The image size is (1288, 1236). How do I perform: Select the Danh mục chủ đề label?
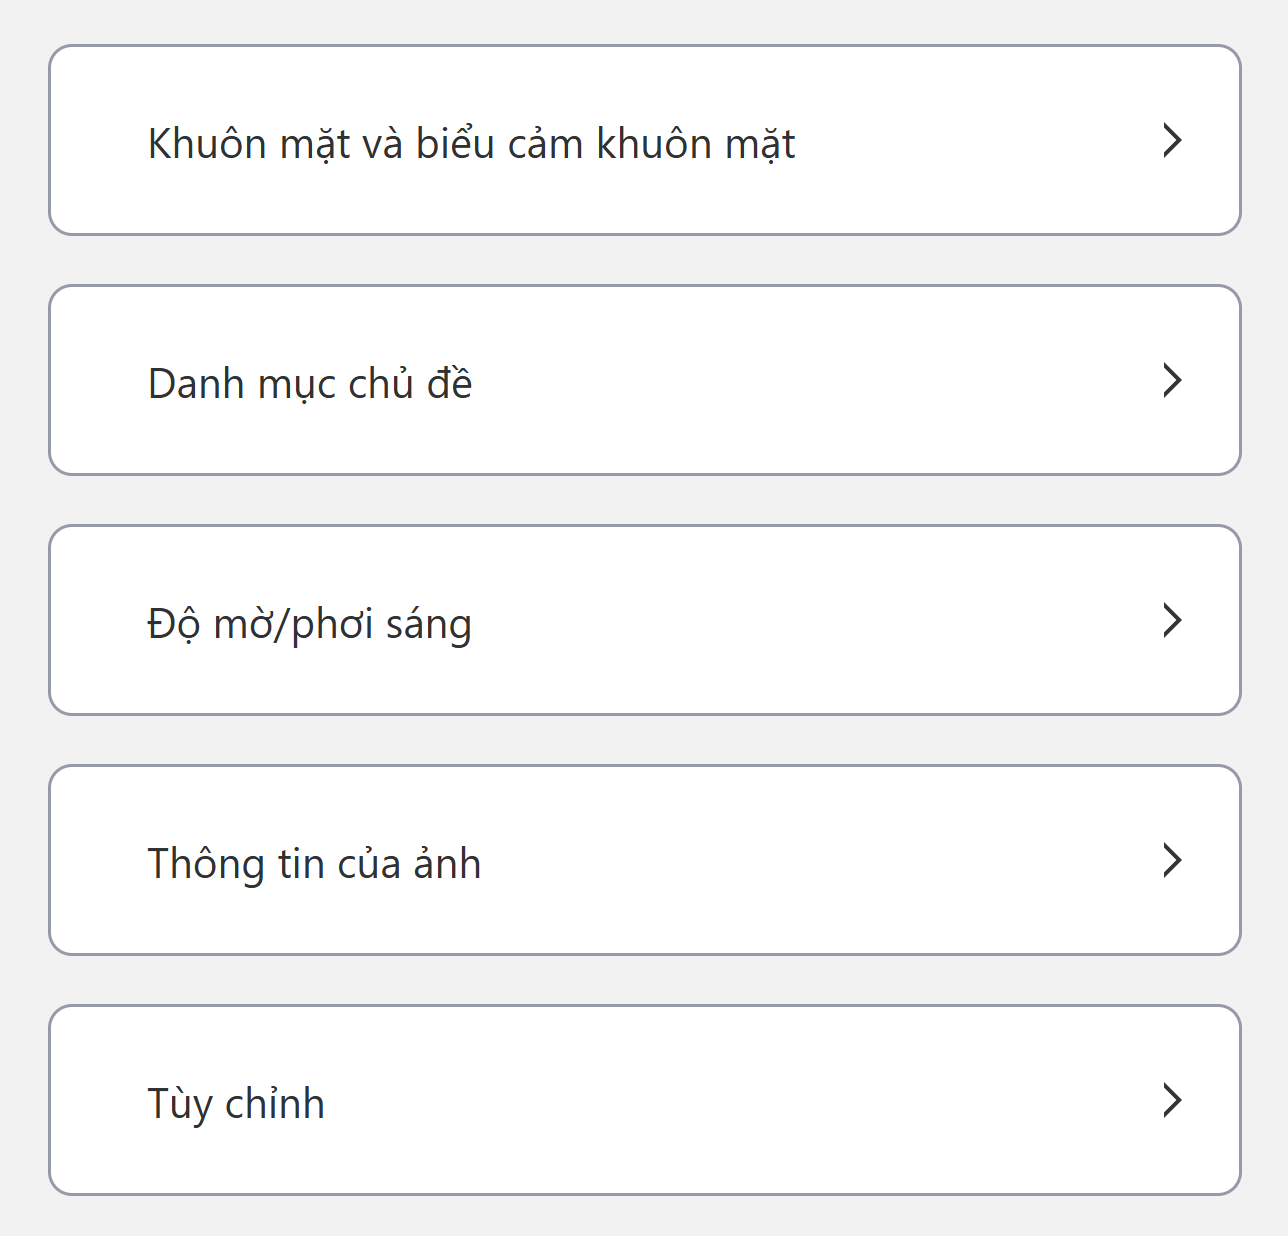tap(310, 384)
